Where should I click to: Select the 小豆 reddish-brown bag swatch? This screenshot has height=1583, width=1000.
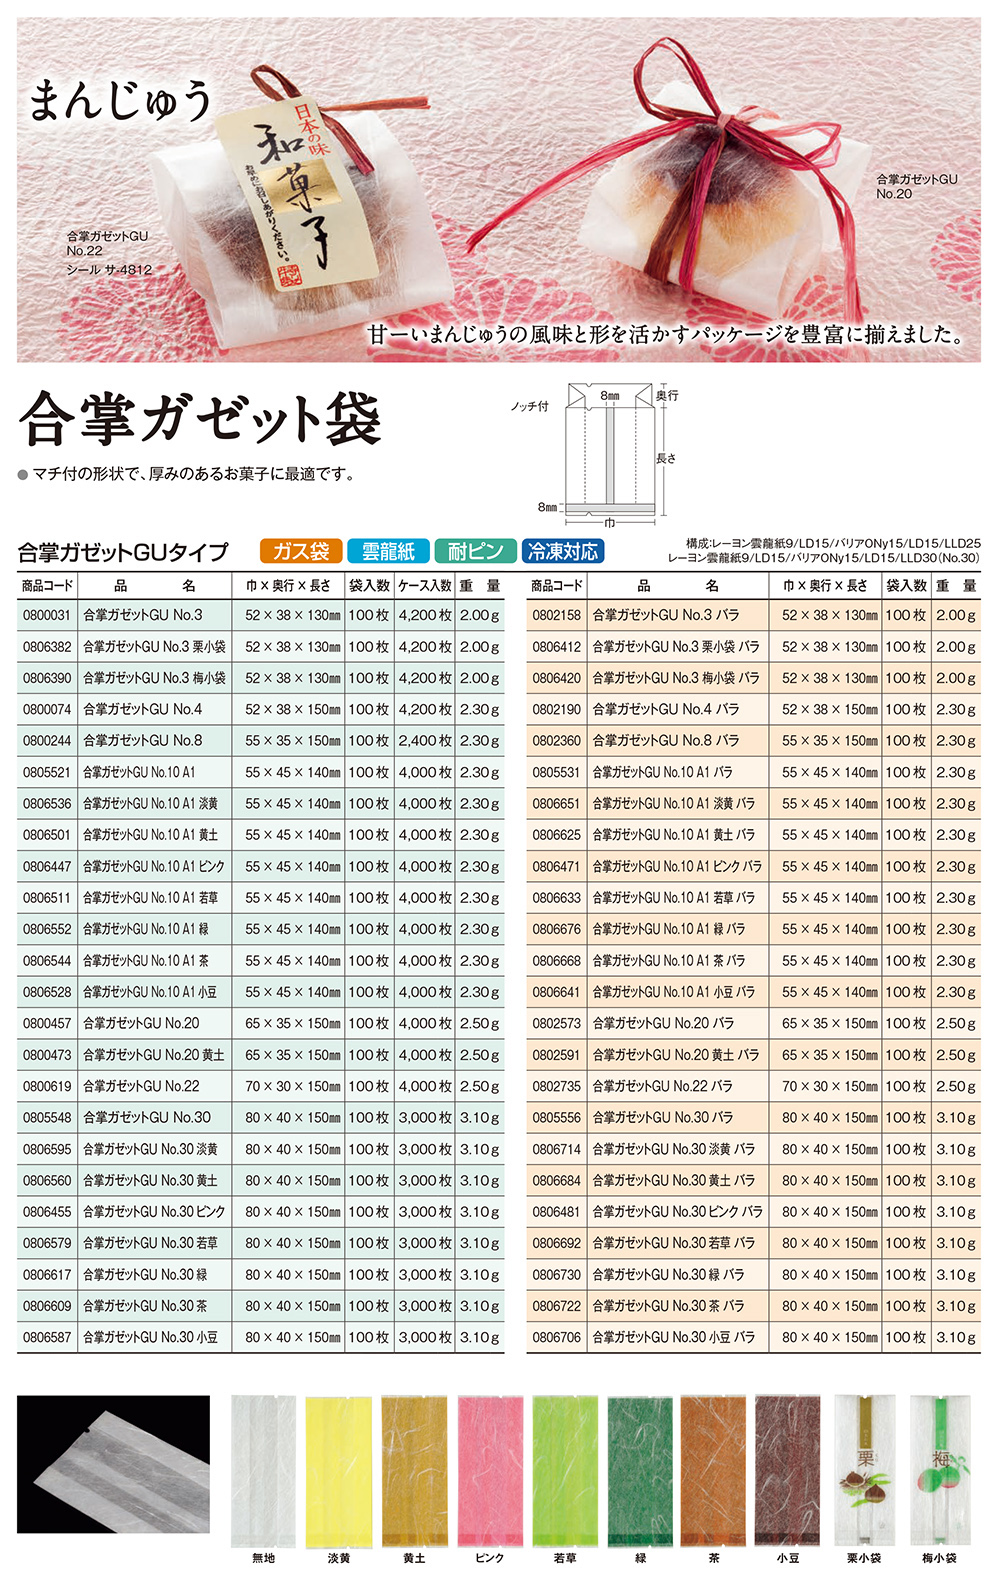coord(788,1470)
